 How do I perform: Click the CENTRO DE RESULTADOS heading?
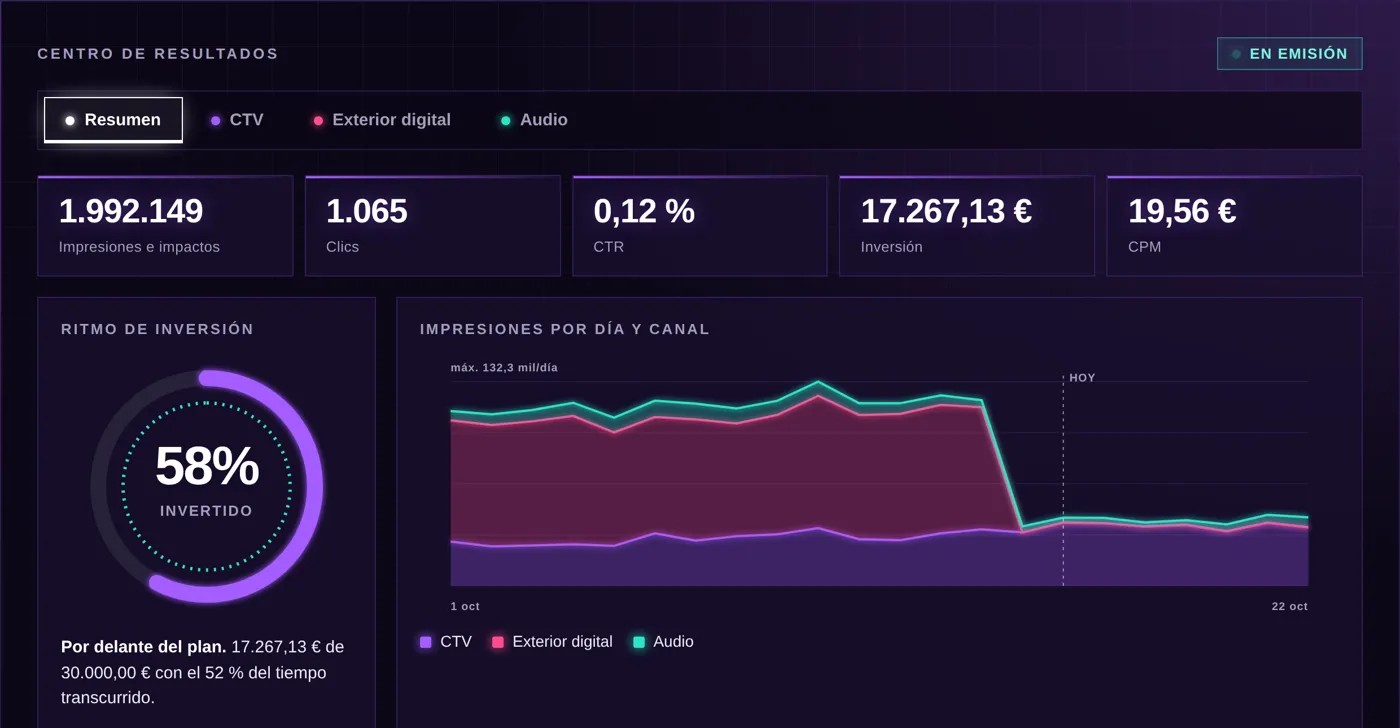click(x=158, y=54)
